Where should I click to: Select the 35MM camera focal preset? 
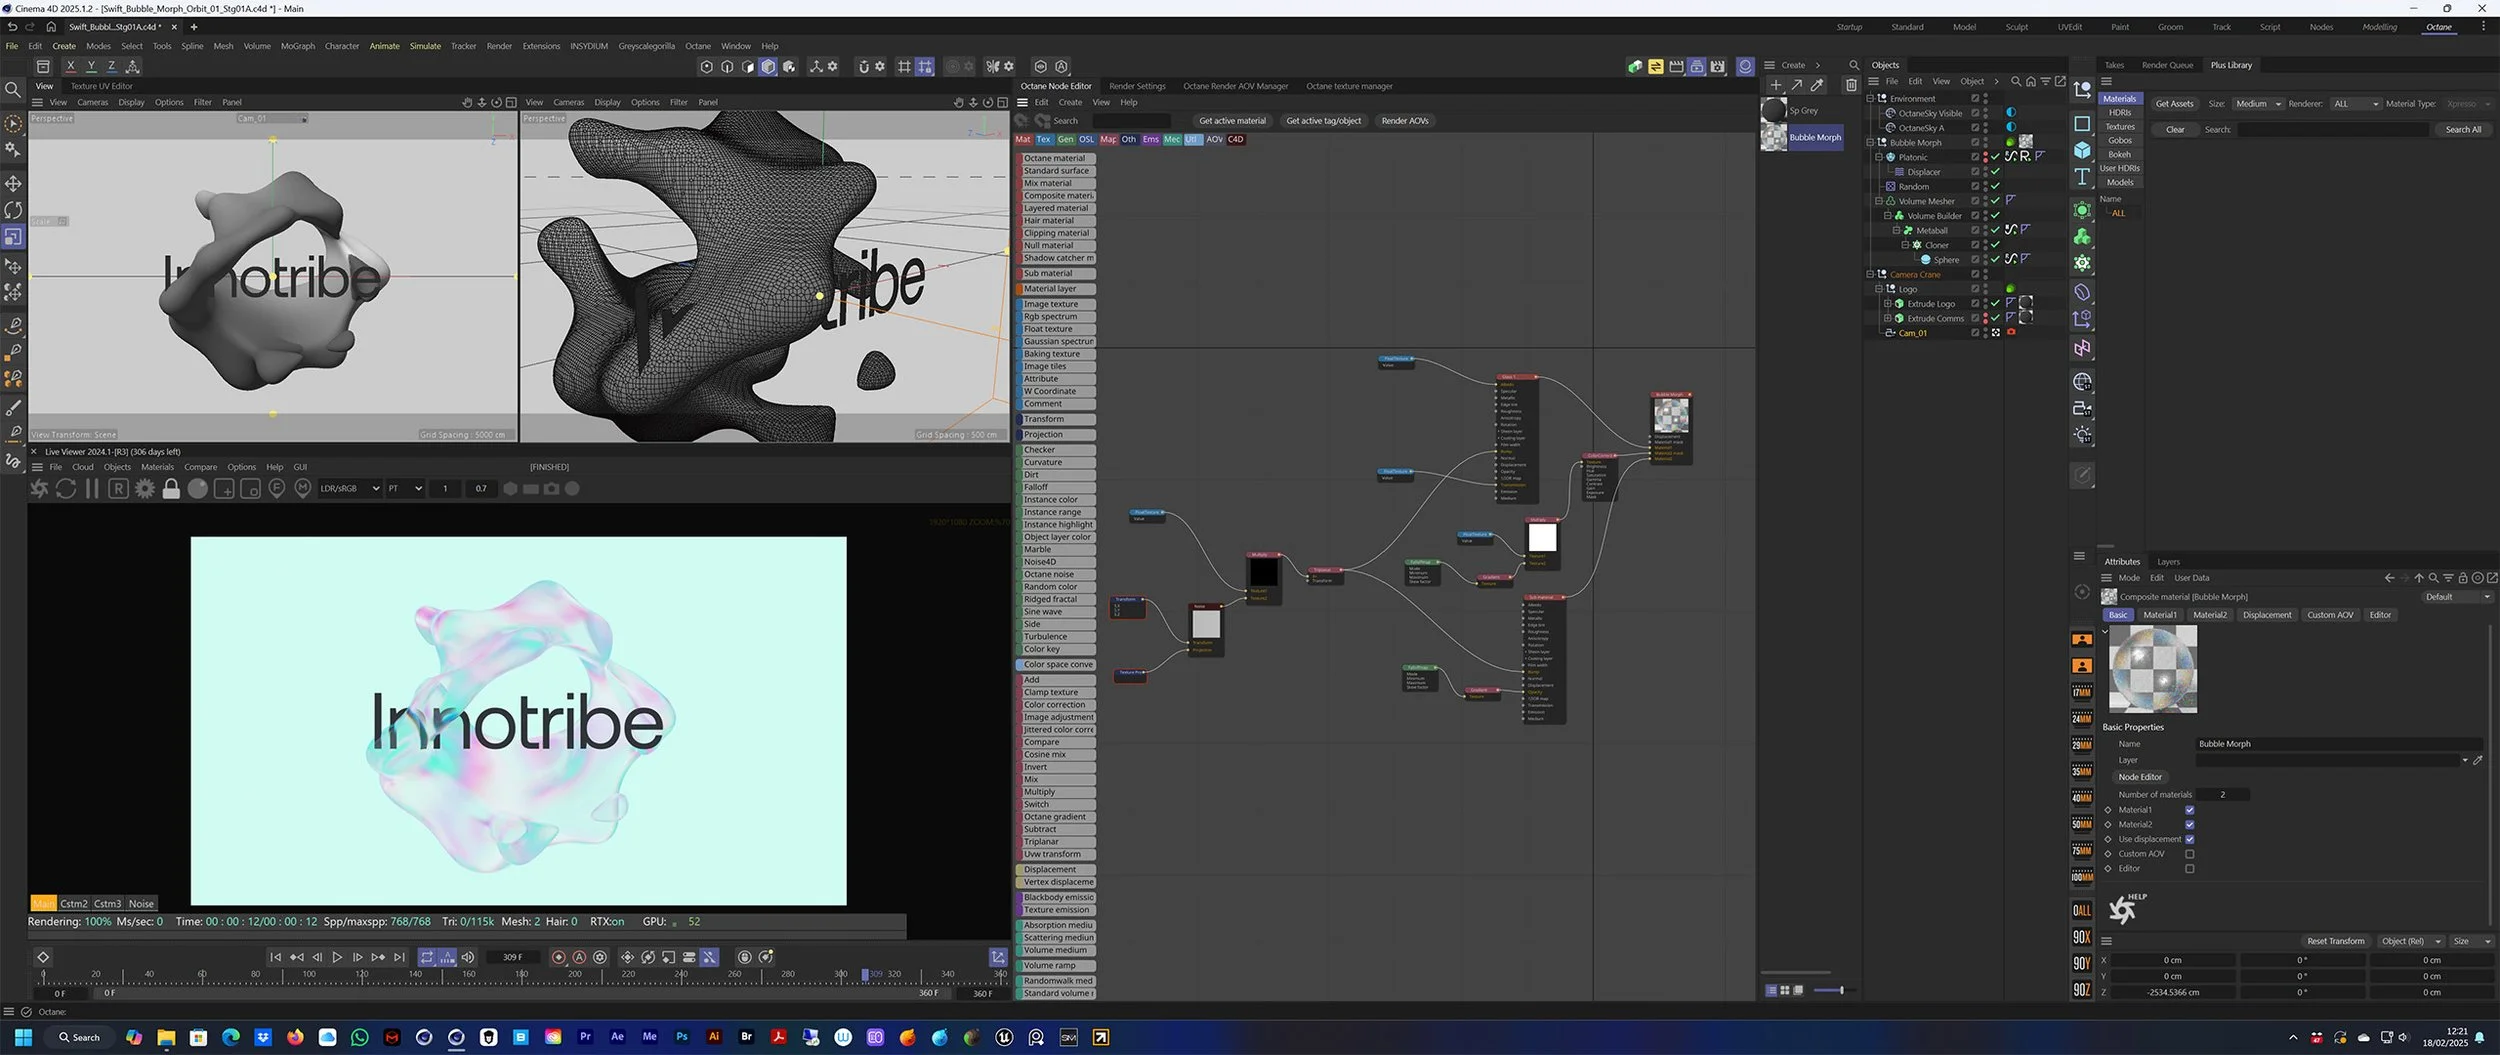click(x=2081, y=771)
